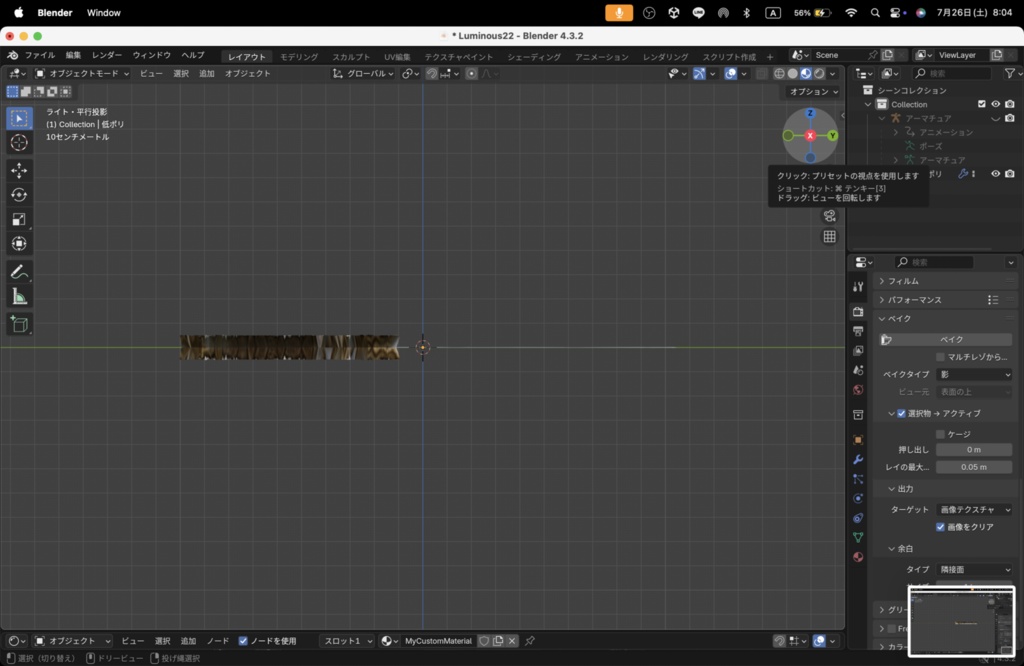Viewport: 1024px width, 666px height.
Task: Click the レイの最大 0.05 m field
Action: (x=974, y=467)
